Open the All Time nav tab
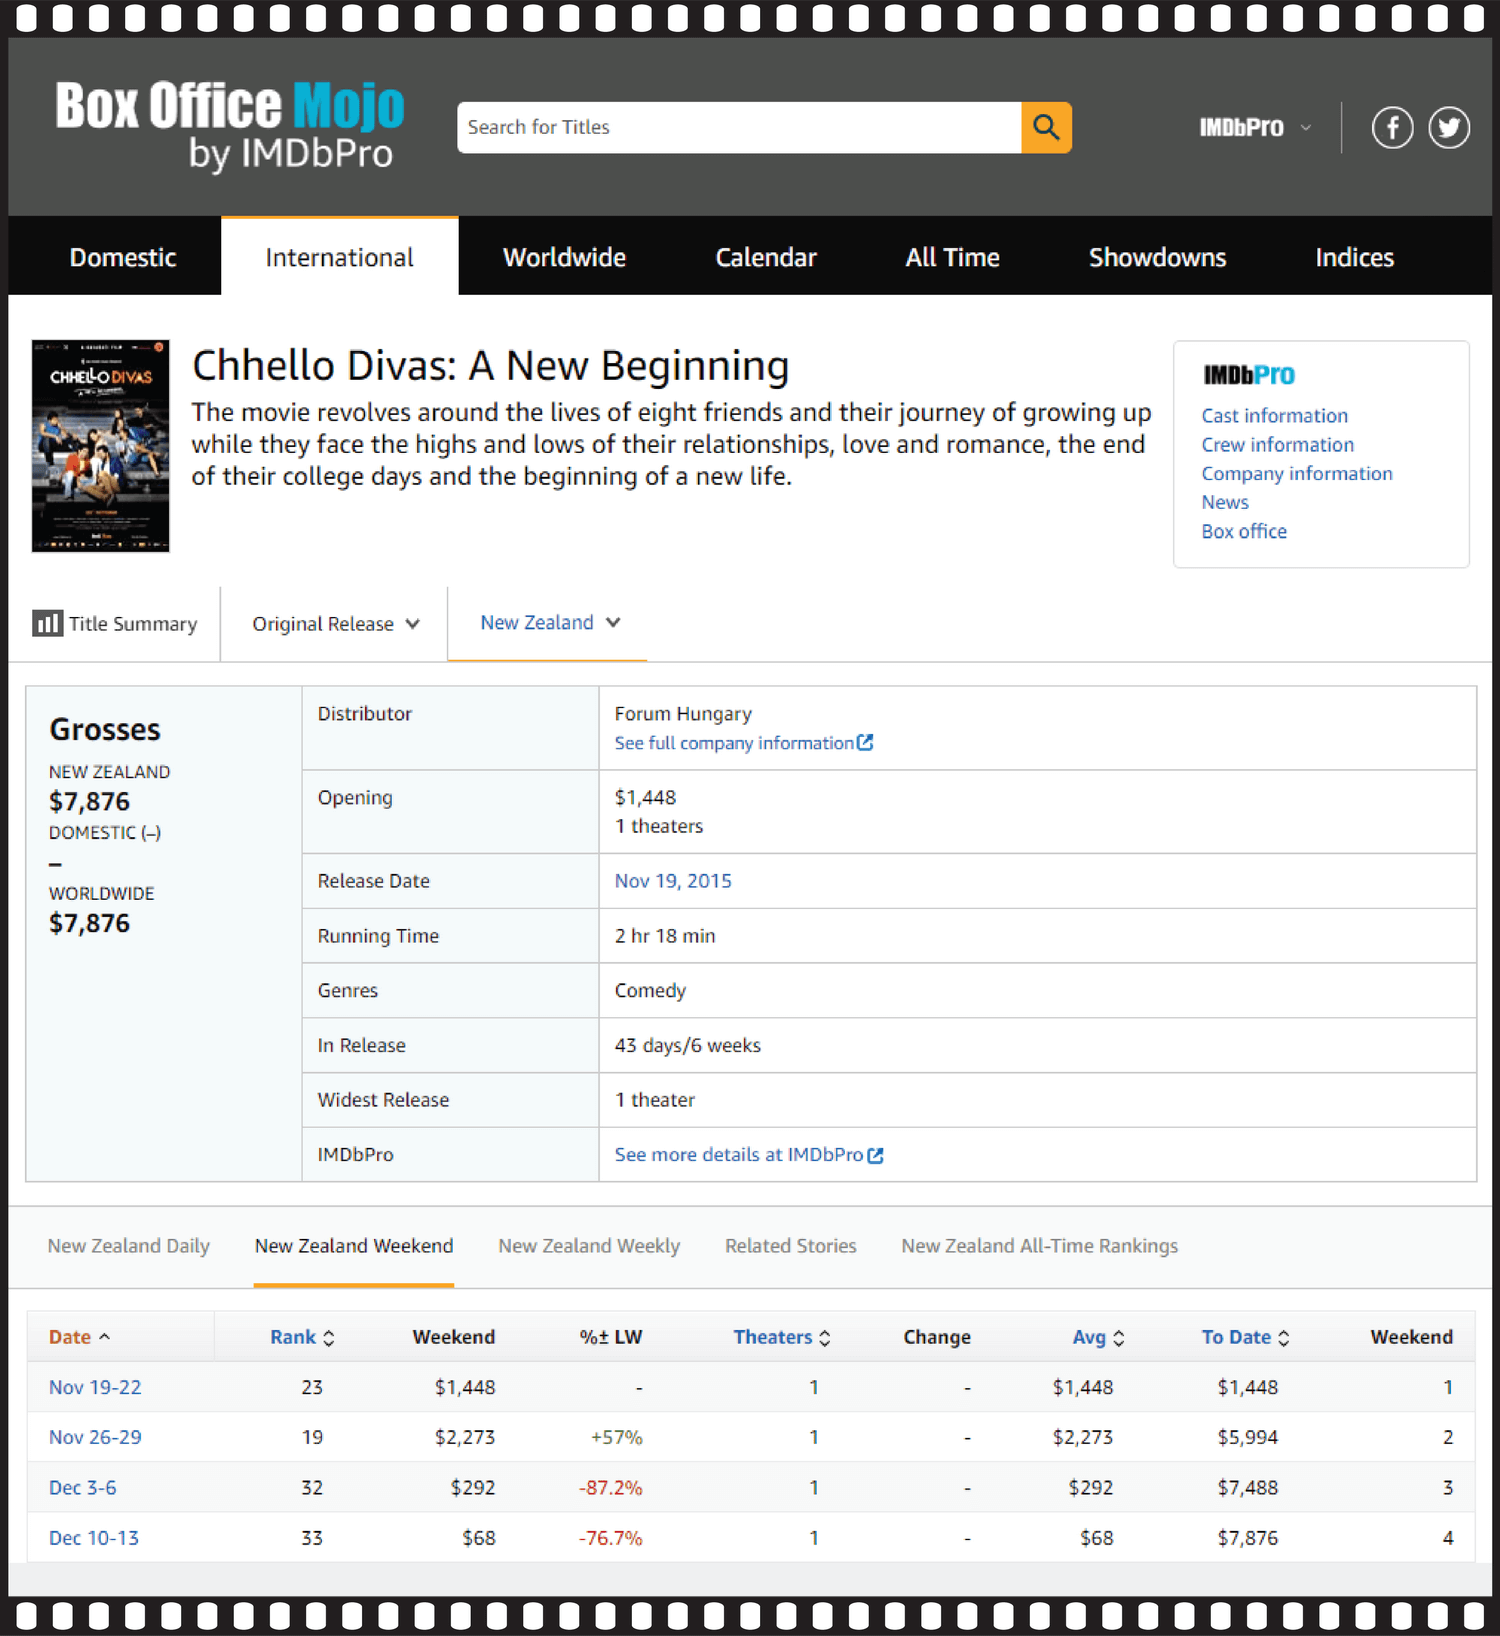This screenshot has height=1636, width=1500. (x=952, y=257)
